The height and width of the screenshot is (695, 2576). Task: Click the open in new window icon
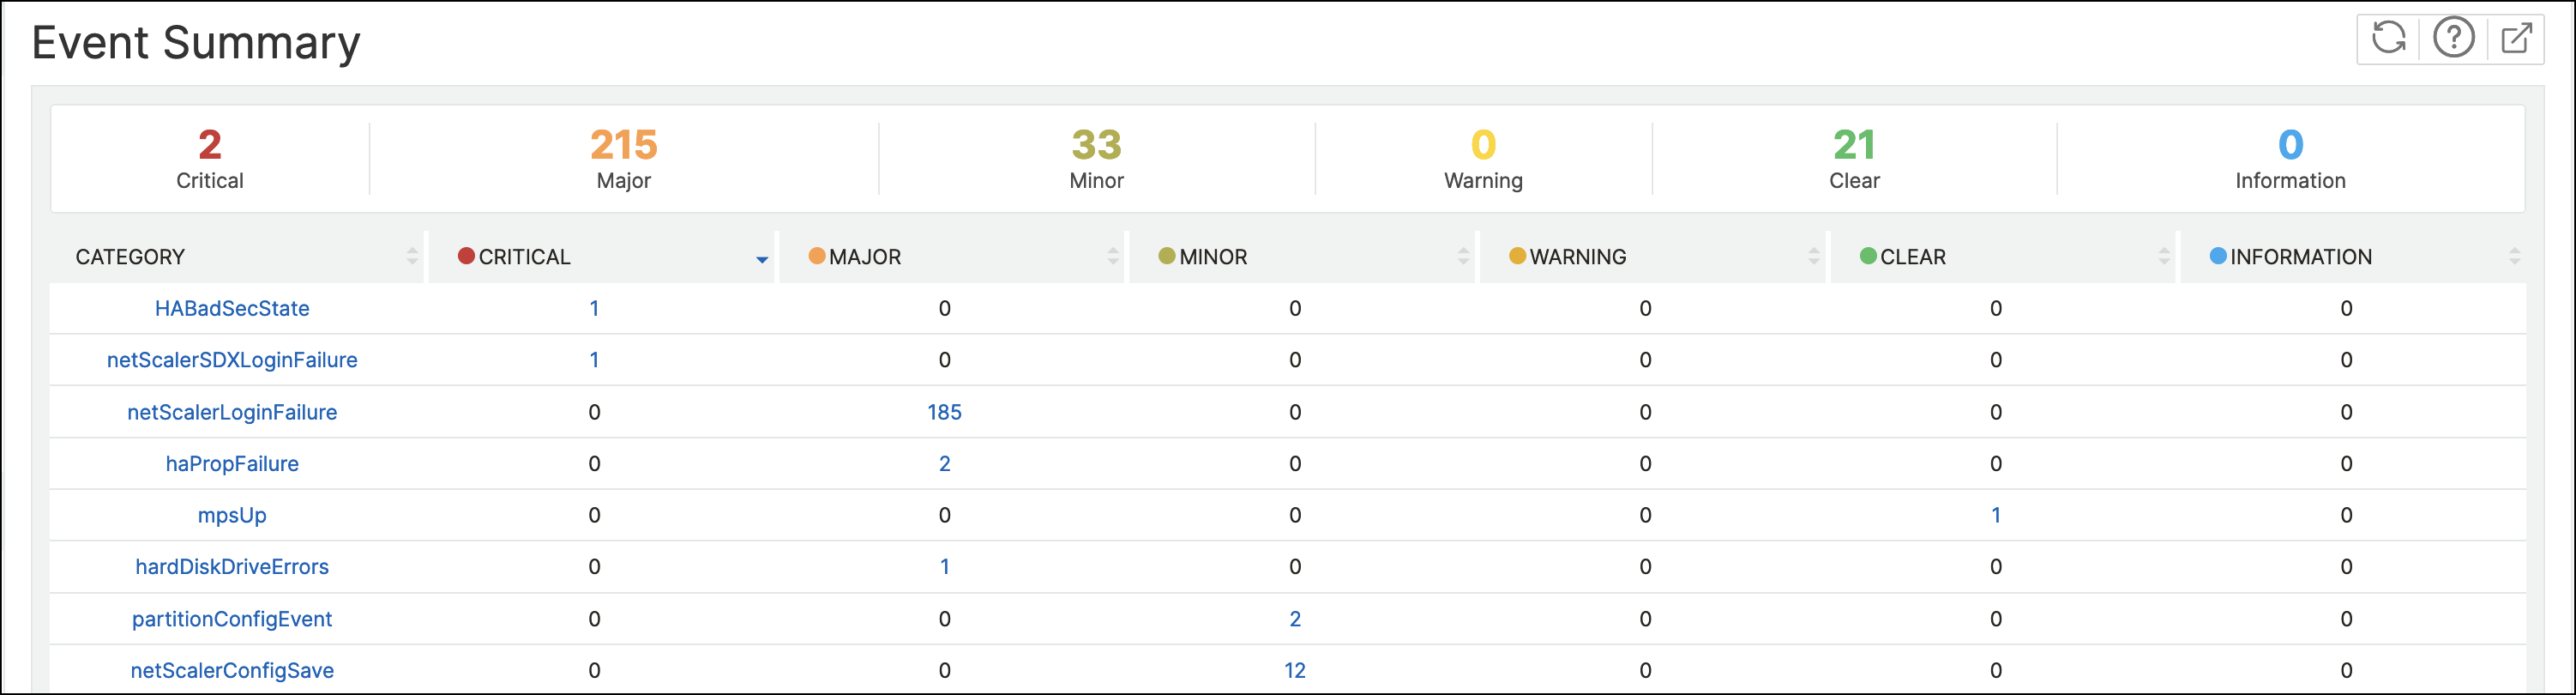[x=2516, y=39]
